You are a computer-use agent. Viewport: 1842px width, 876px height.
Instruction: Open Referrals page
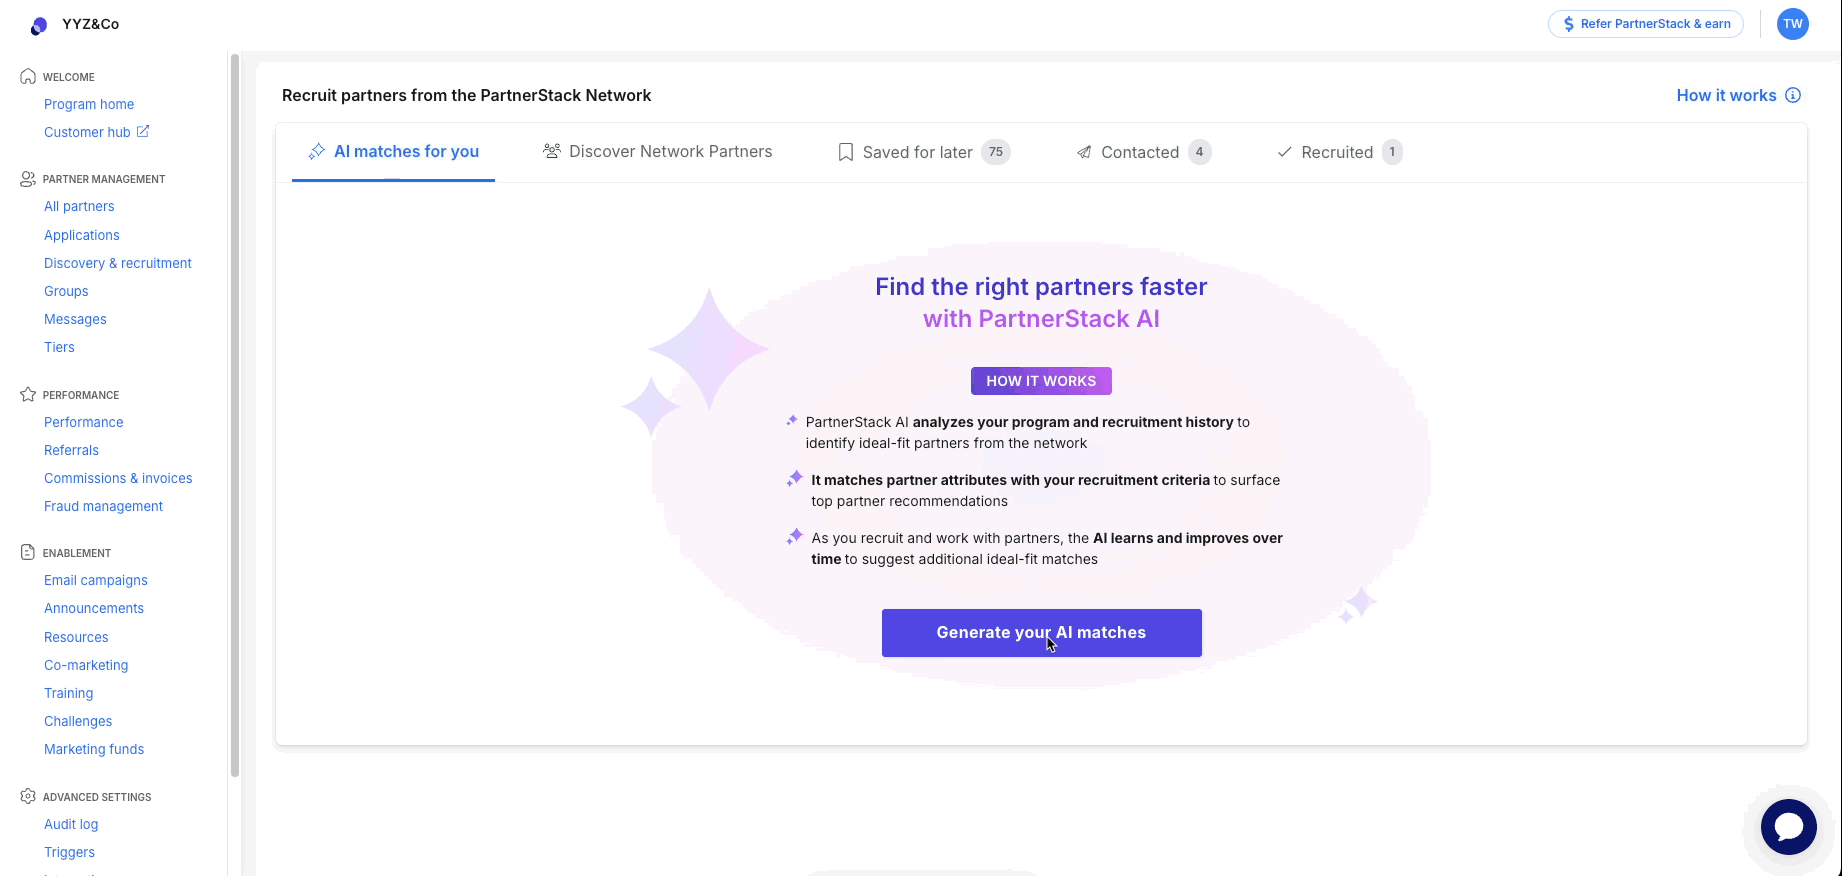pyautogui.click(x=71, y=450)
